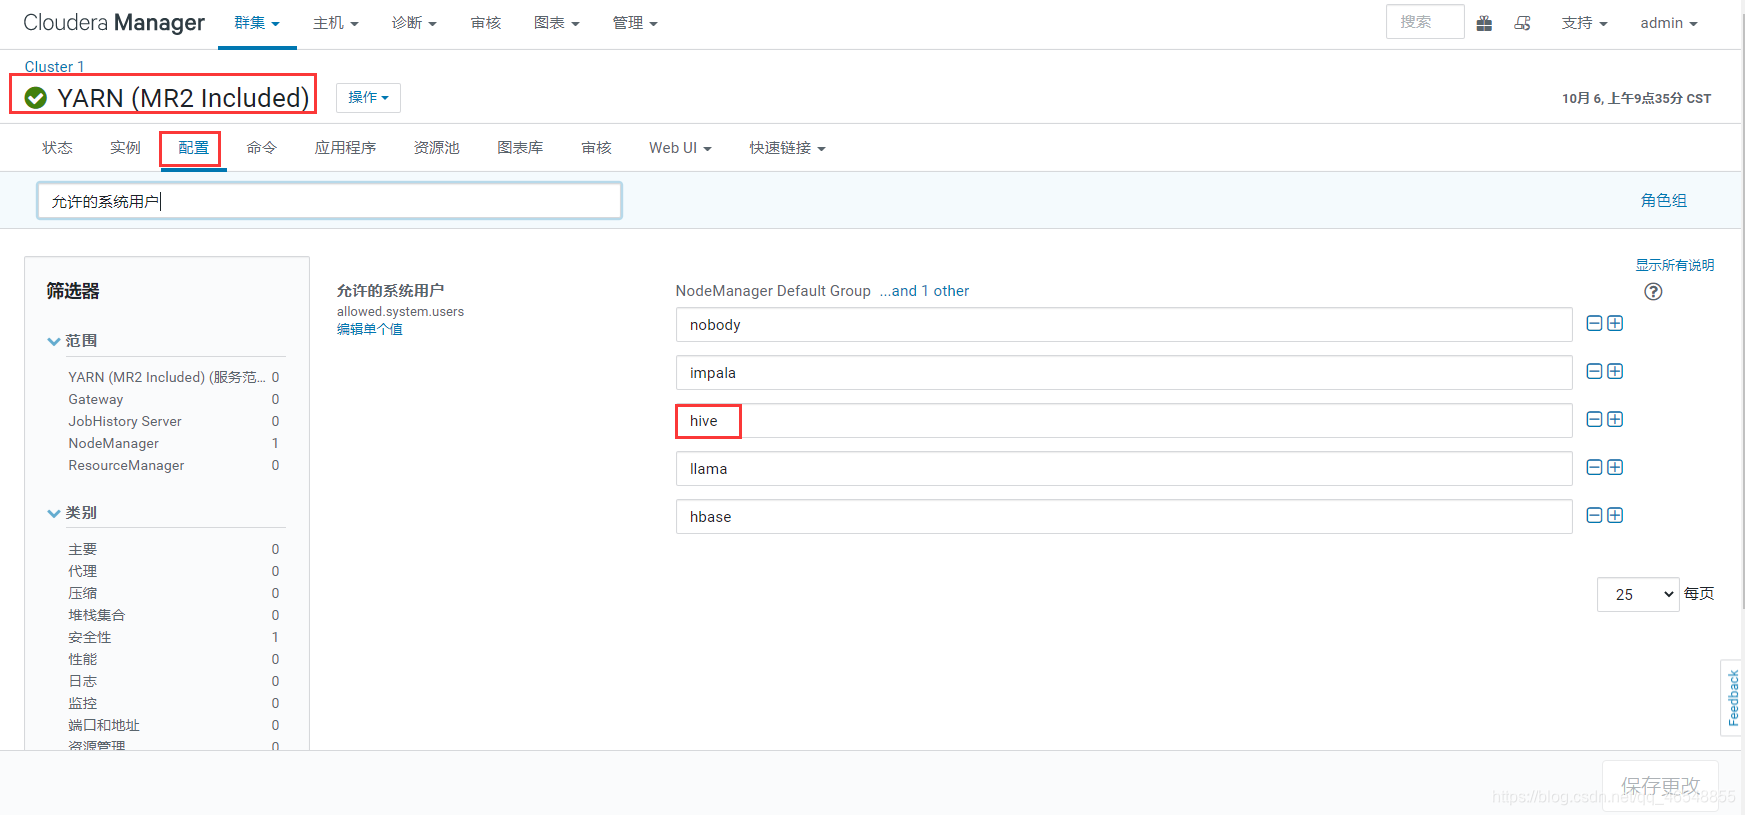Viewport: 1745px width, 815px height.
Task: Click the hive value field
Action: [x=1124, y=421]
